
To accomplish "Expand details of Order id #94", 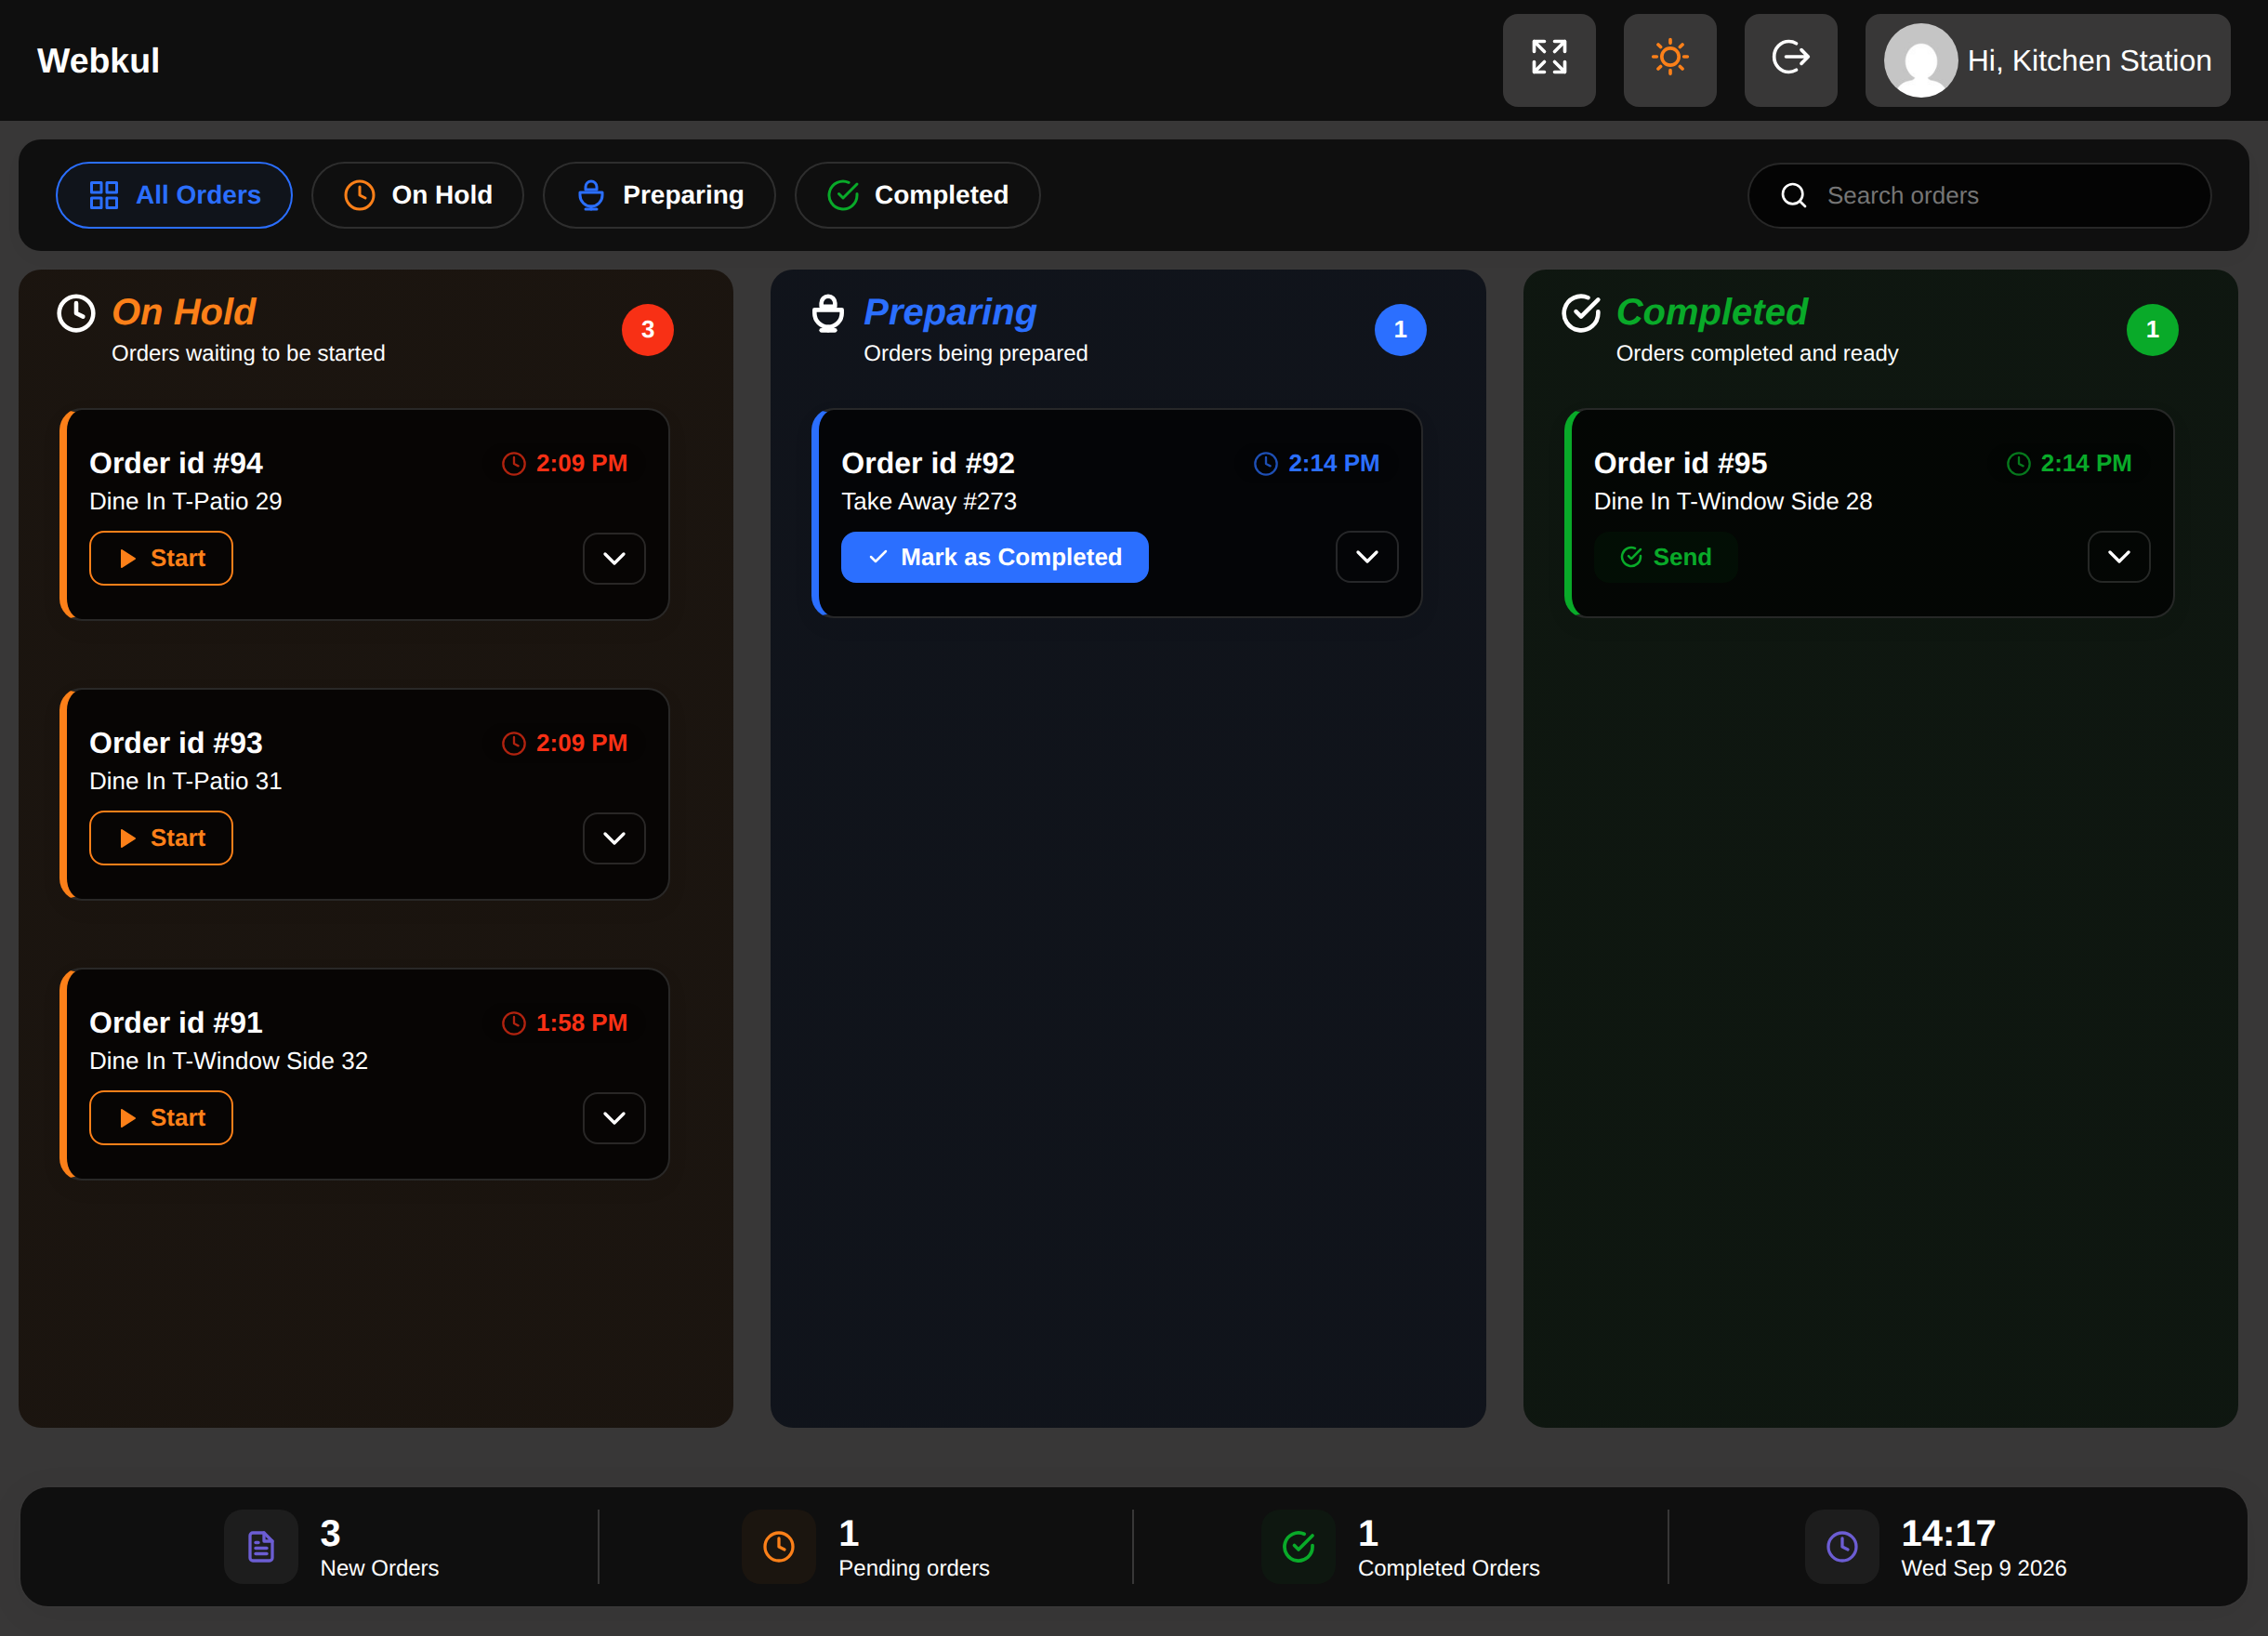I will [614, 558].
